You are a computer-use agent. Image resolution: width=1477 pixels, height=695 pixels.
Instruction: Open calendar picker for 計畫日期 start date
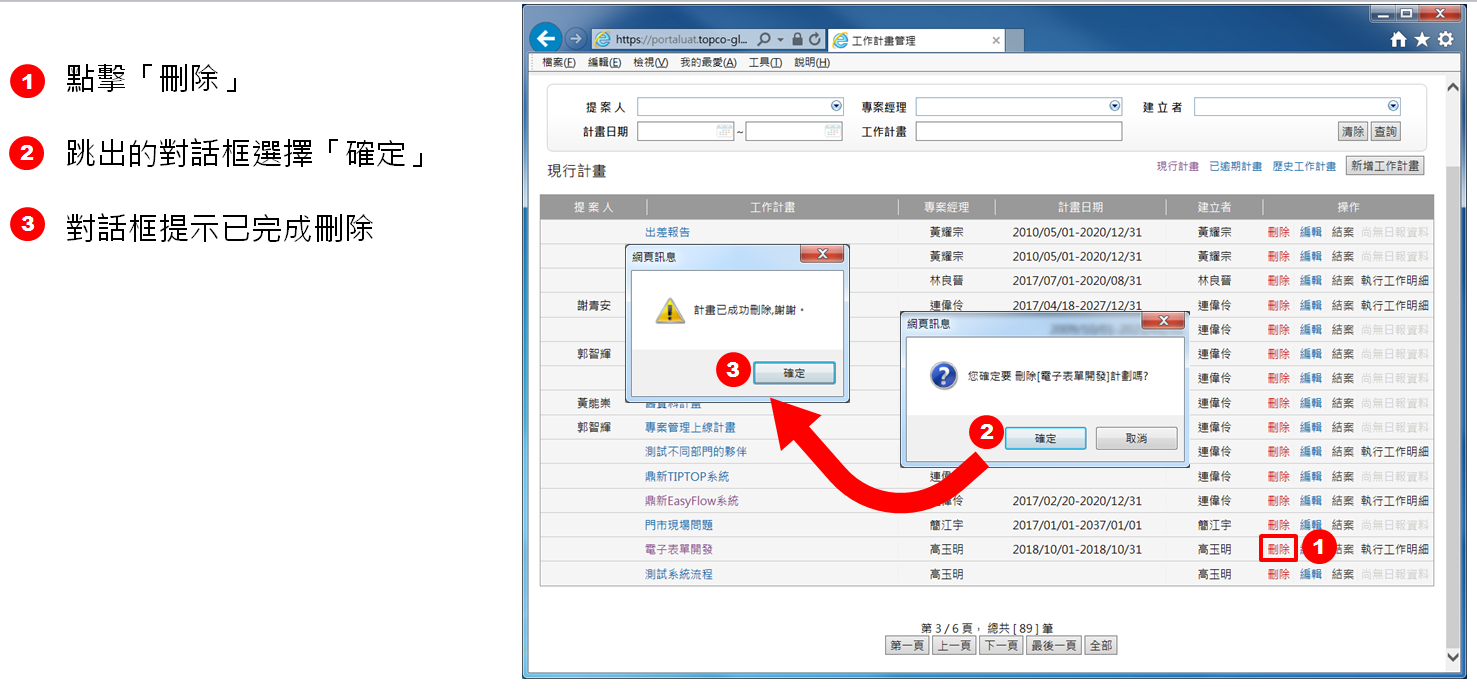tap(725, 131)
